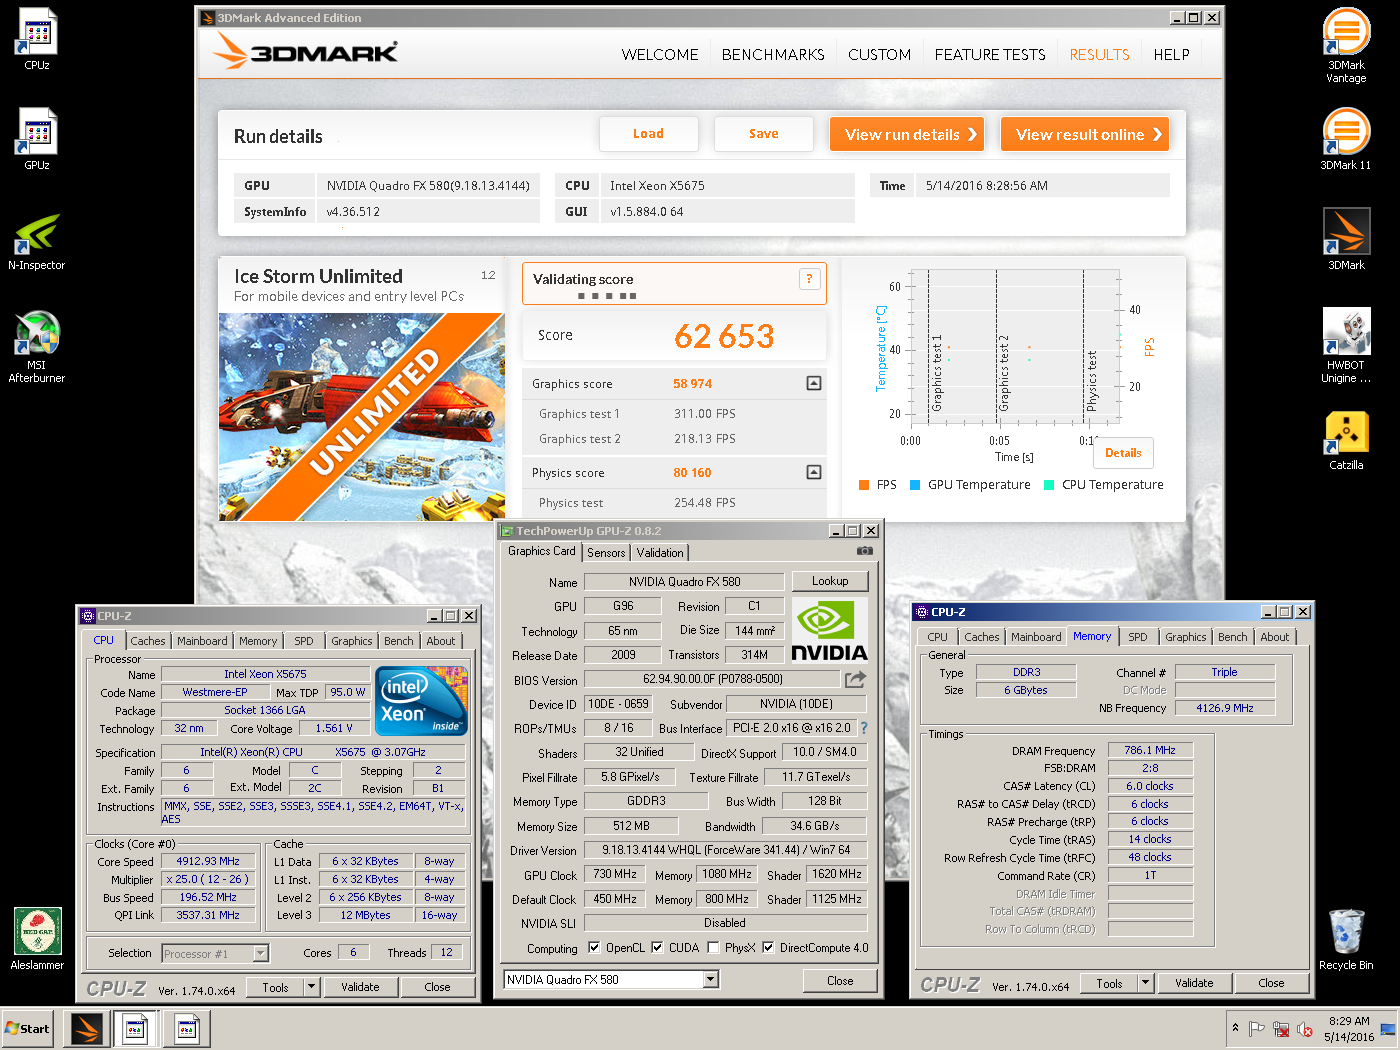Launch N-Inspector desktop icon

pyautogui.click(x=37, y=241)
